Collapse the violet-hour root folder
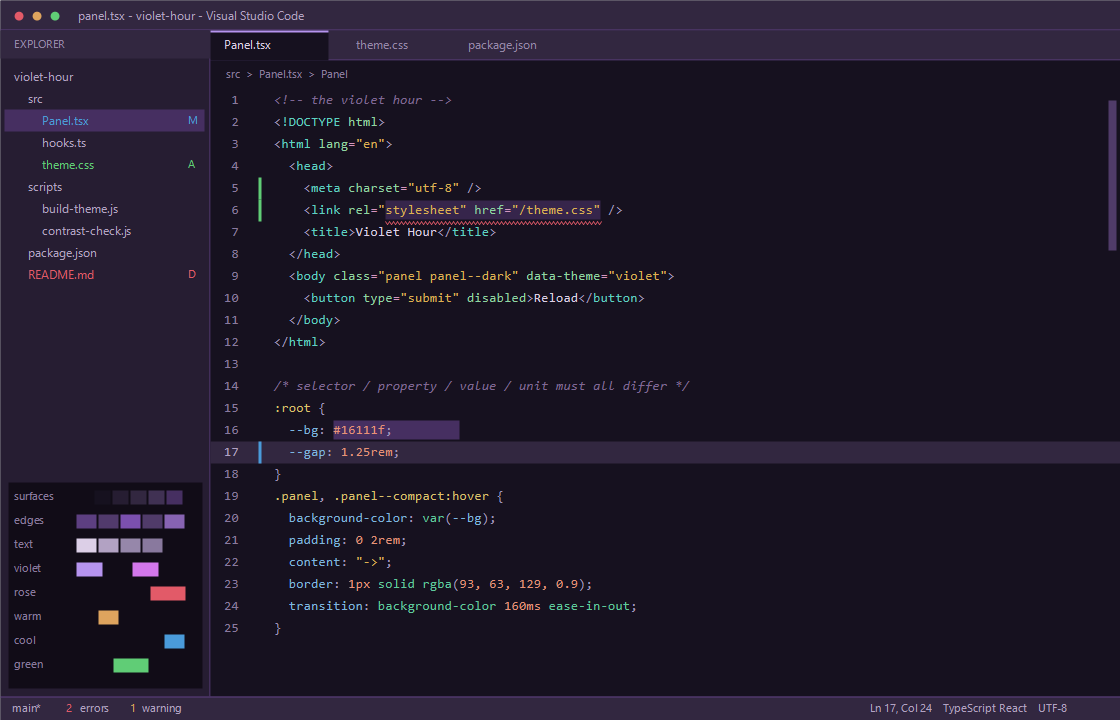Viewport: 1120px width, 720px height. point(44,77)
